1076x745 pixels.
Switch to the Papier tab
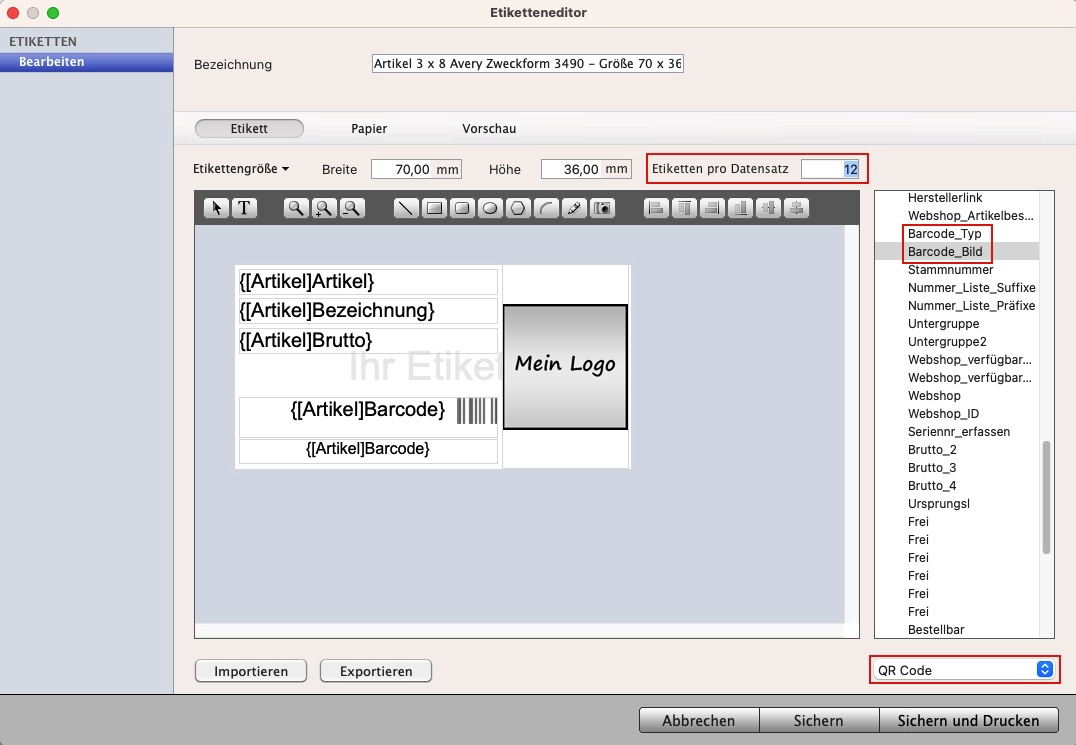pyautogui.click(x=369, y=129)
